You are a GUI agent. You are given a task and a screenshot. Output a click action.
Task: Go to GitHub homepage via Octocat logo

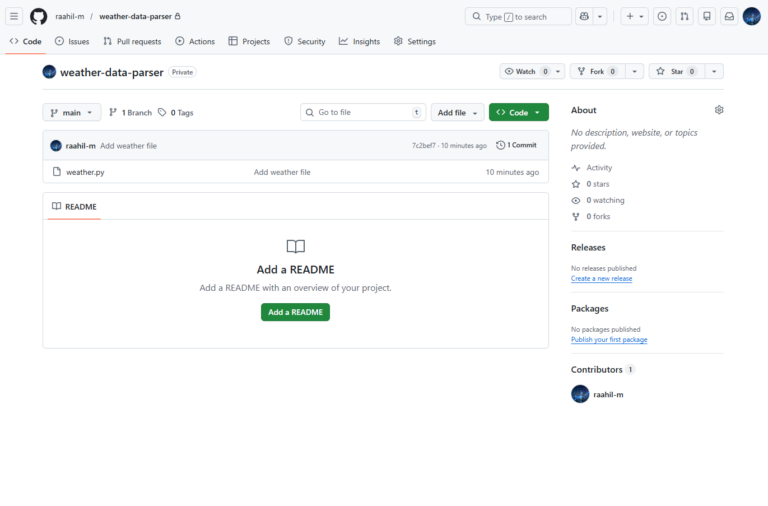pos(39,16)
